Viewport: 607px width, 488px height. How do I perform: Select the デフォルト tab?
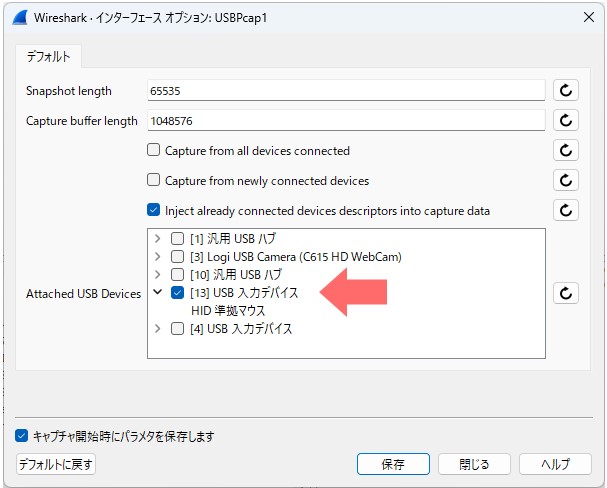49,56
